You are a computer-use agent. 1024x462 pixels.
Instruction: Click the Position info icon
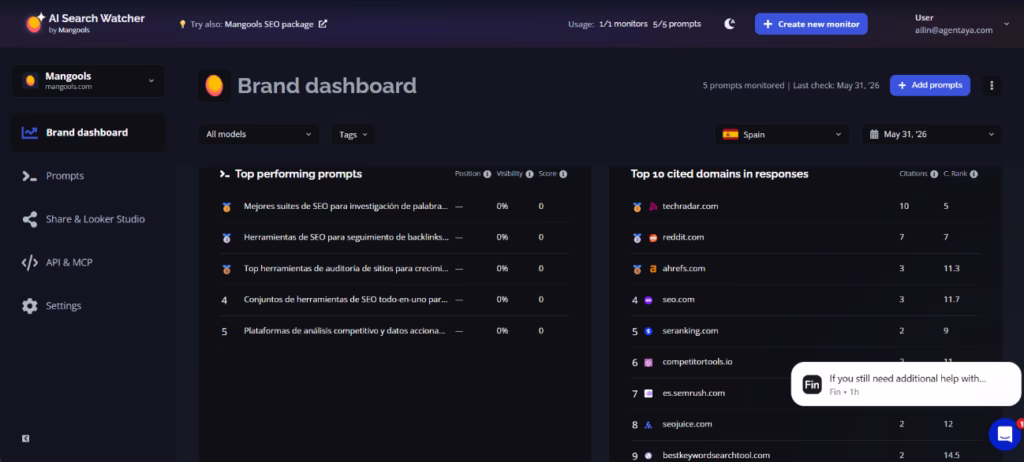[487, 174]
